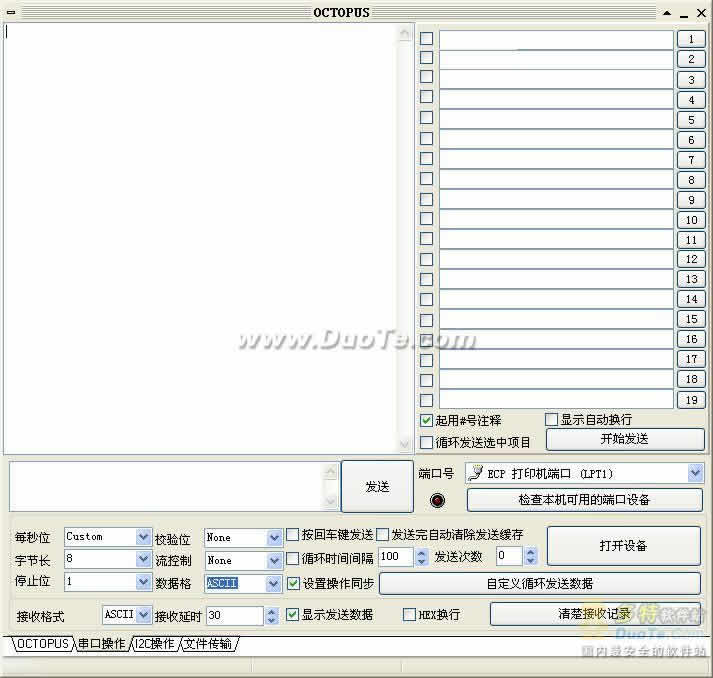Viewport: 713px width, 678px height.
Task: Open the 每秒位 baud rate dropdown
Action: [x=143, y=537]
